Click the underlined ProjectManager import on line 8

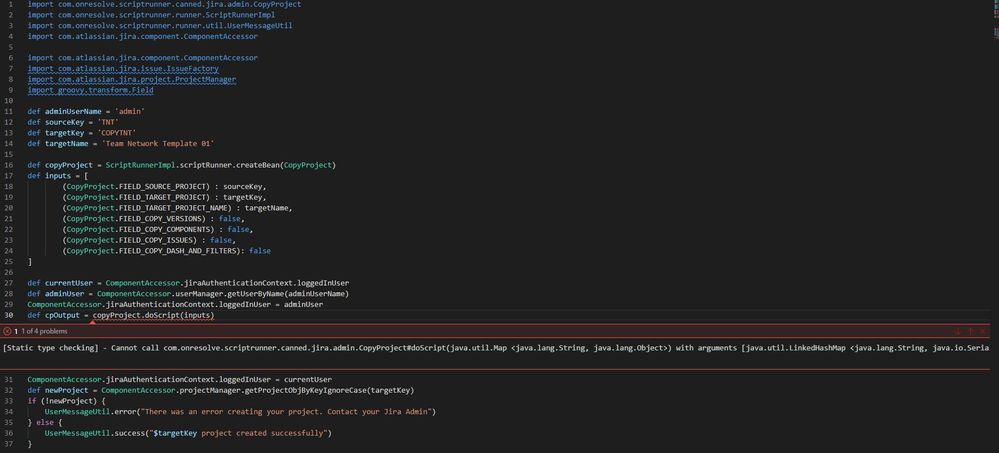(132, 80)
